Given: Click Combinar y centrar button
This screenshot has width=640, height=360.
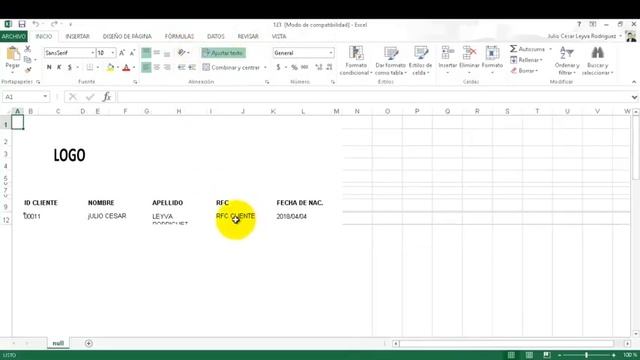Looking at the screenshot, I should [231, 67].
